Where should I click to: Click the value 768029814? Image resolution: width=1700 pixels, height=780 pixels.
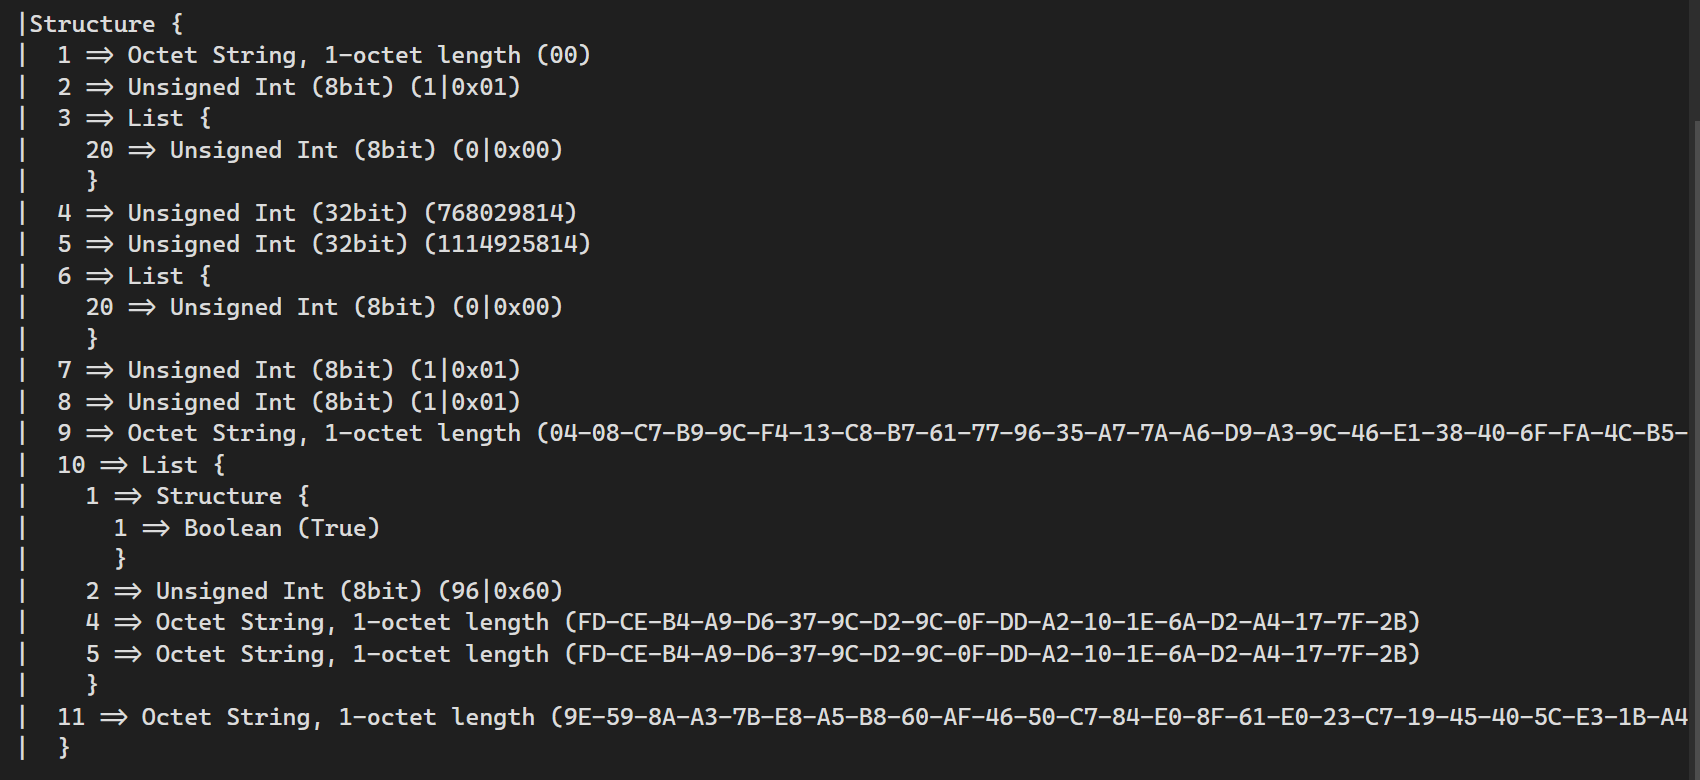[x=500, y=213]
